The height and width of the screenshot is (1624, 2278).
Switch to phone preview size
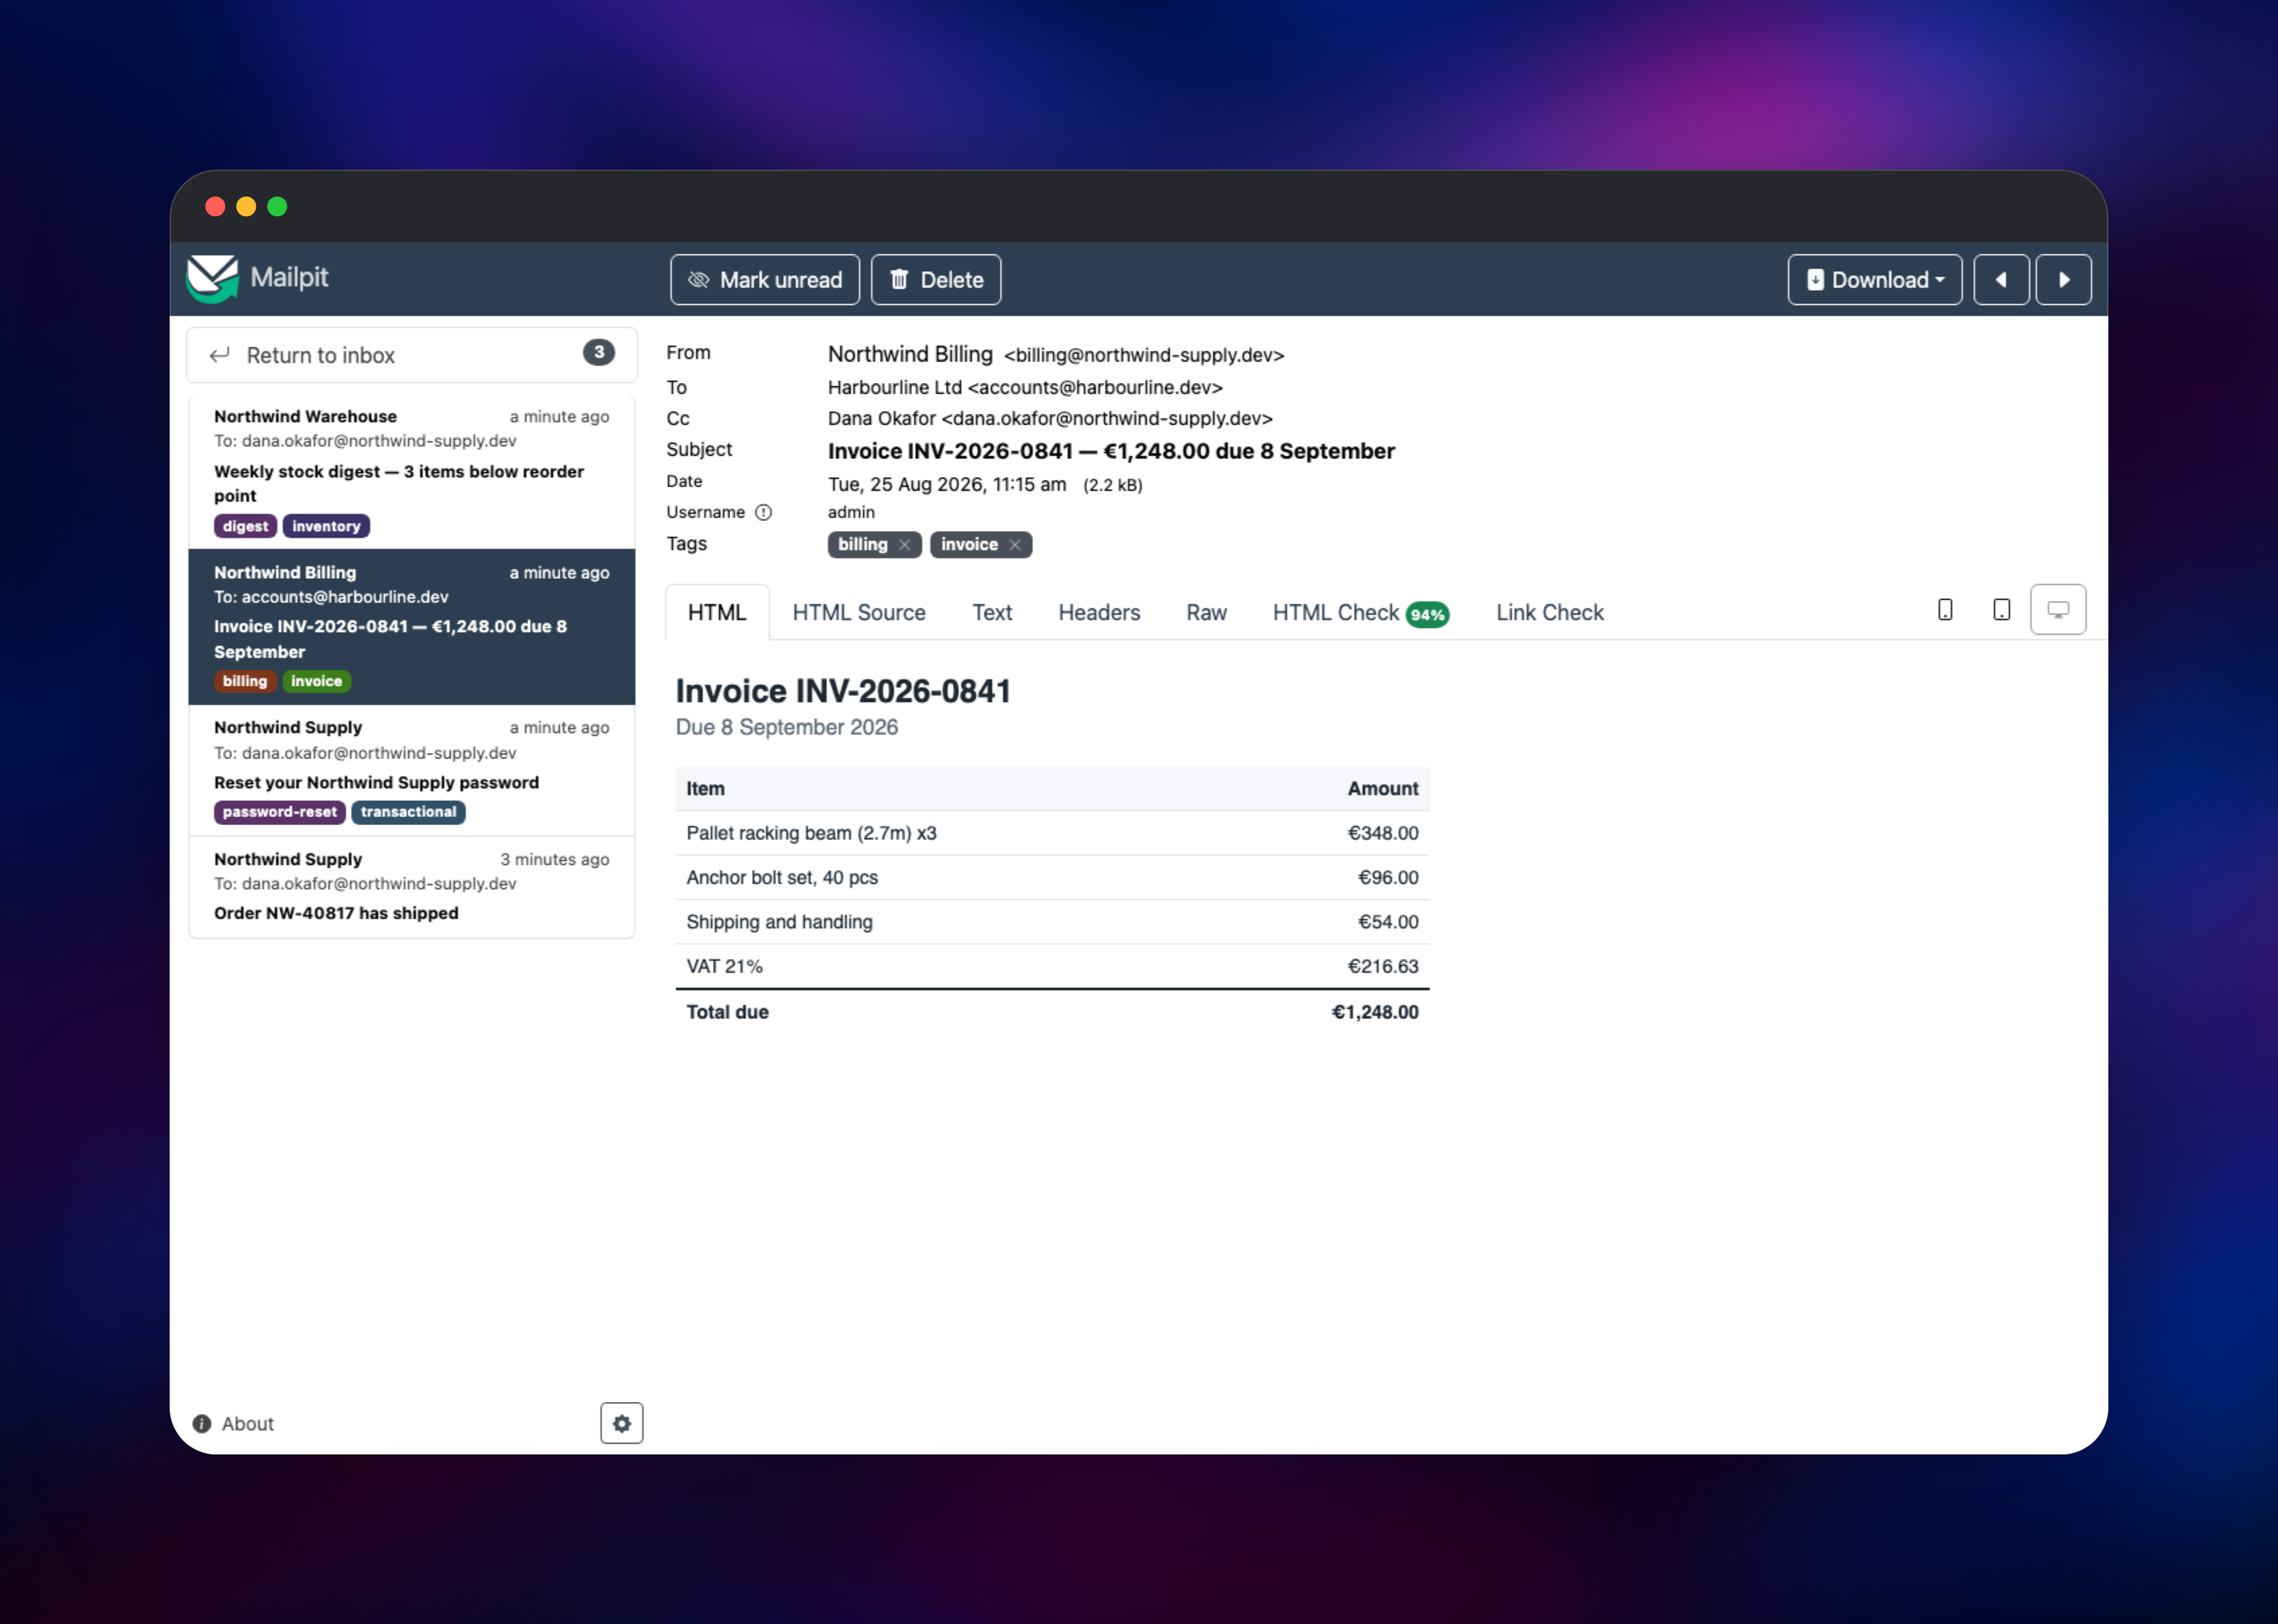point(1945,610)
